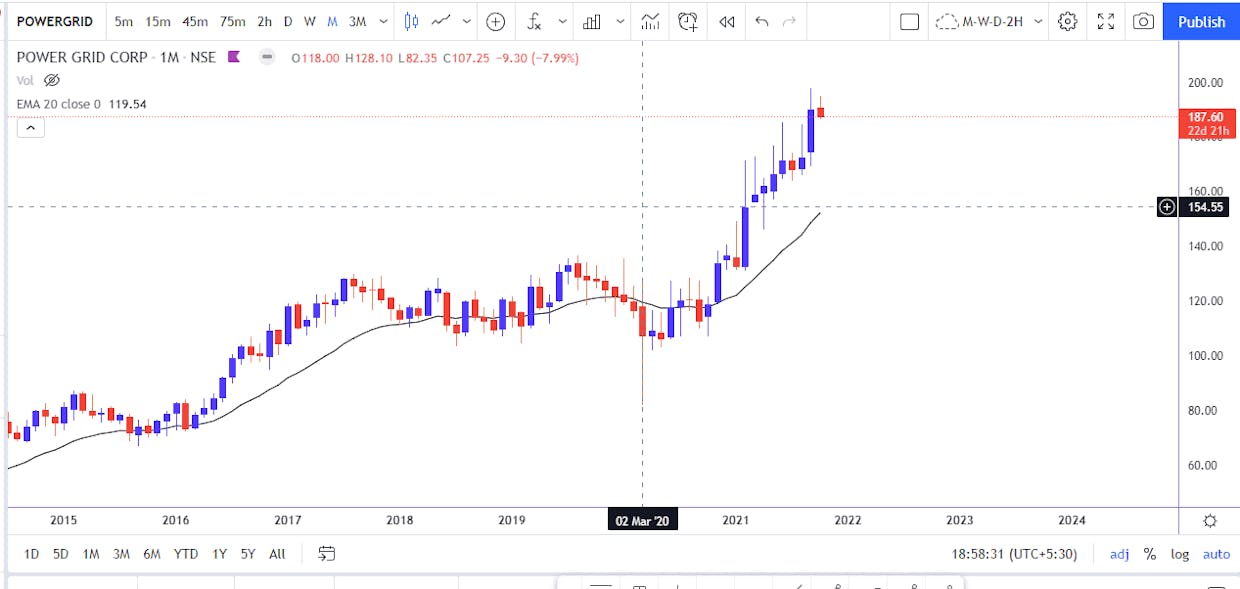This screenshot has height=589, width=1240.
Task: Toggle fullscreen mode icon
Action: pyautogui.click(x=1106, y=21)
